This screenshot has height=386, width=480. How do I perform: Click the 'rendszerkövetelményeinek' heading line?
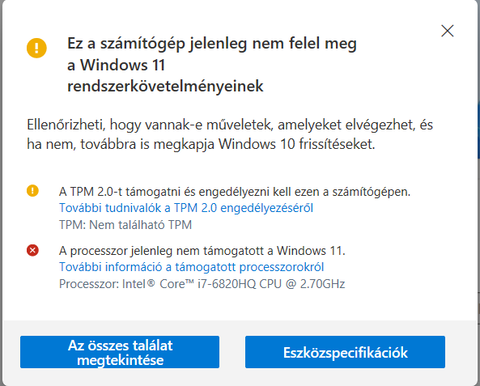click(x=165, y=86)
